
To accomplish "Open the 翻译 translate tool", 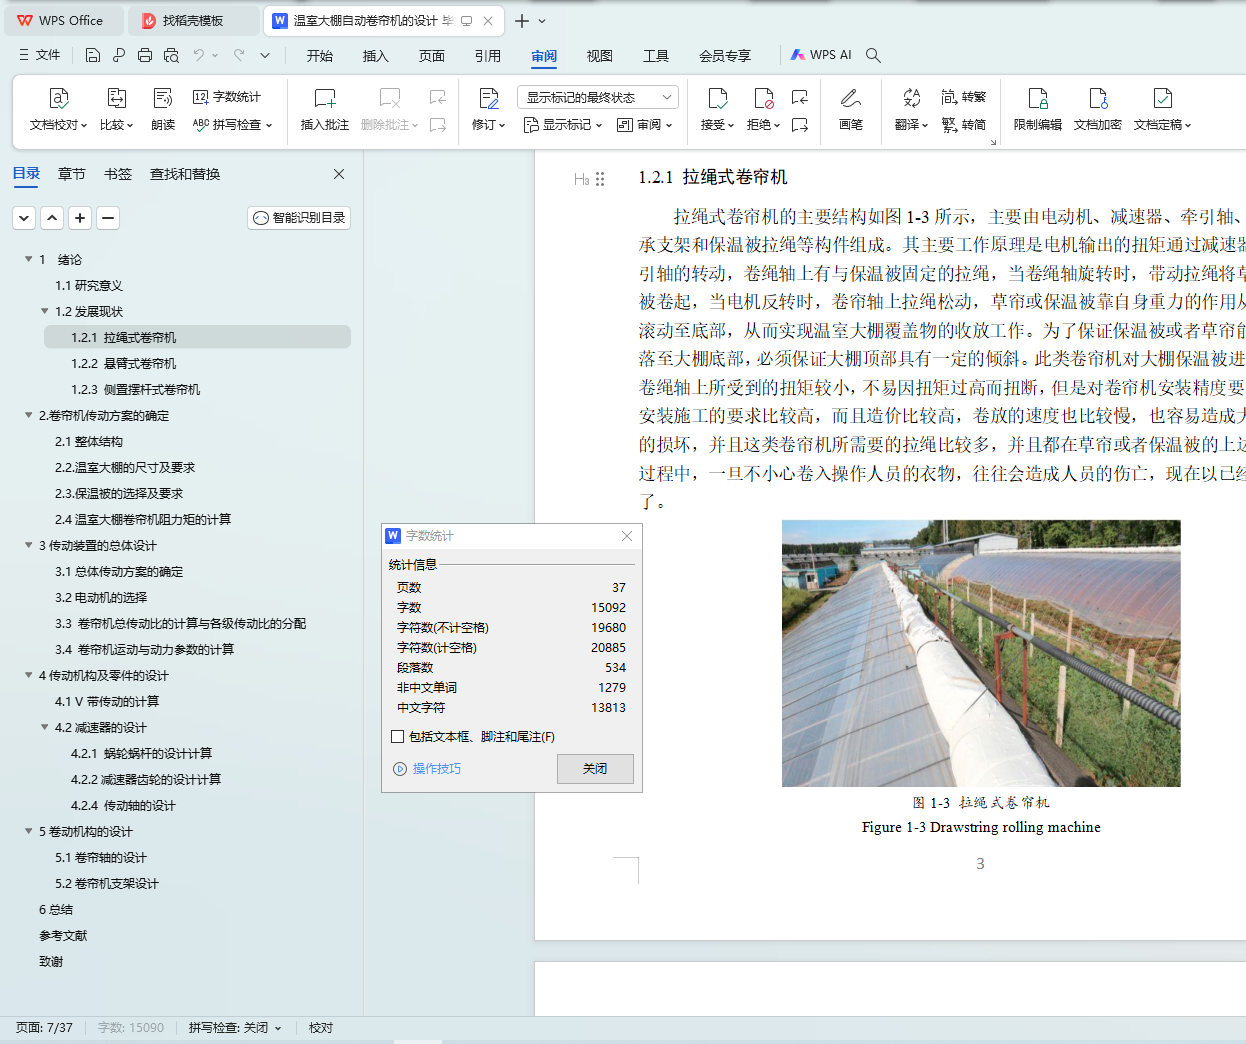I will 911,110.
